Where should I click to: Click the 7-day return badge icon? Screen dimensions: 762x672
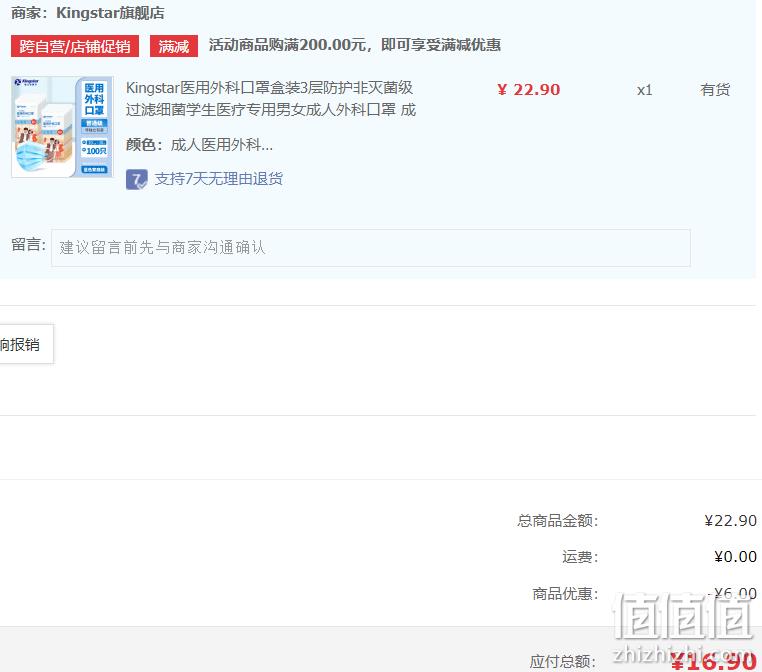click(137, 179)
